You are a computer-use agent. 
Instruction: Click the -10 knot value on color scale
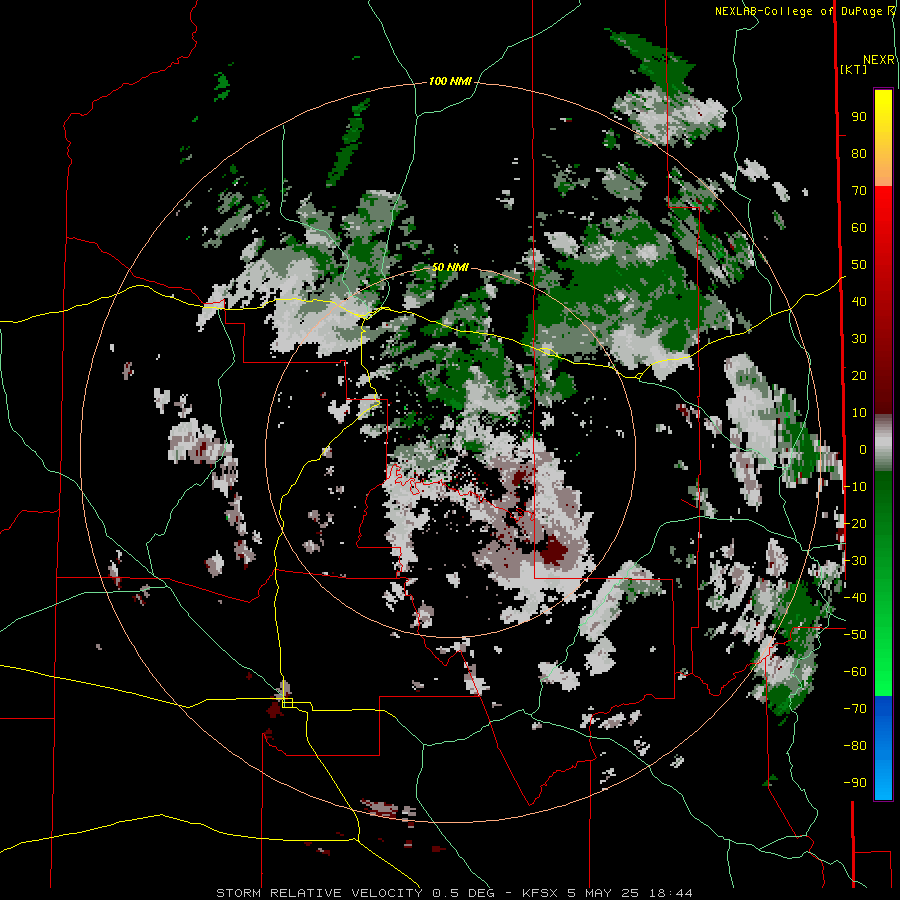(x=855, y=487)
